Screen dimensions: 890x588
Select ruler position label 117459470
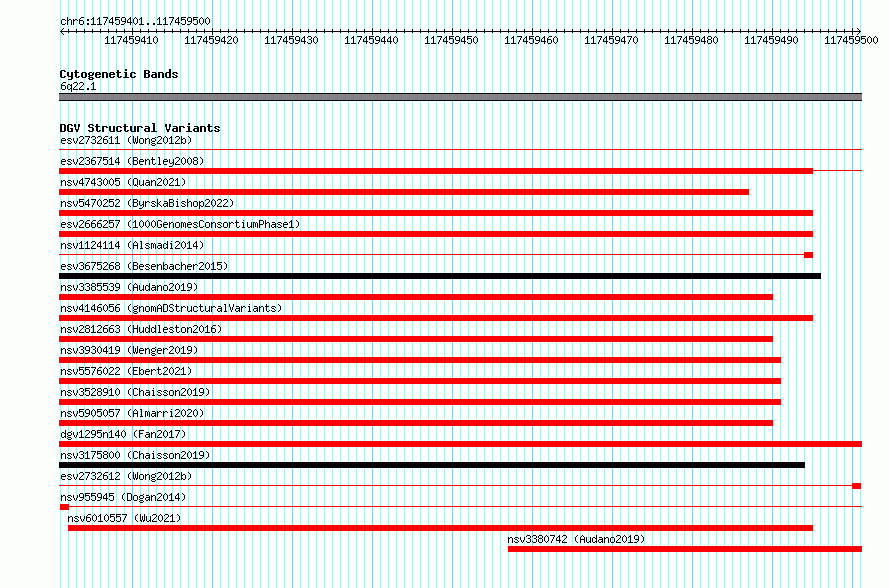pos(611,40)
